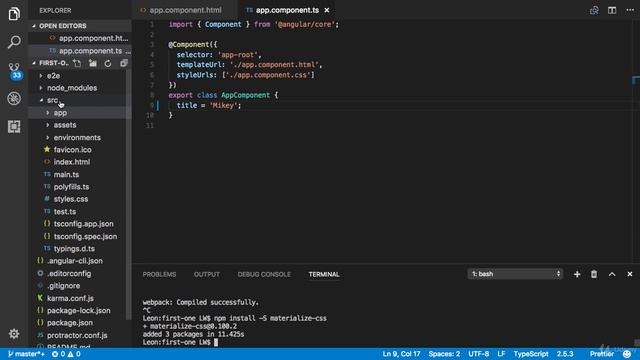Image resolution: width=640 pixels, height=360 pixels.
Task: Open index.html file
Action: tap(72, 162)
